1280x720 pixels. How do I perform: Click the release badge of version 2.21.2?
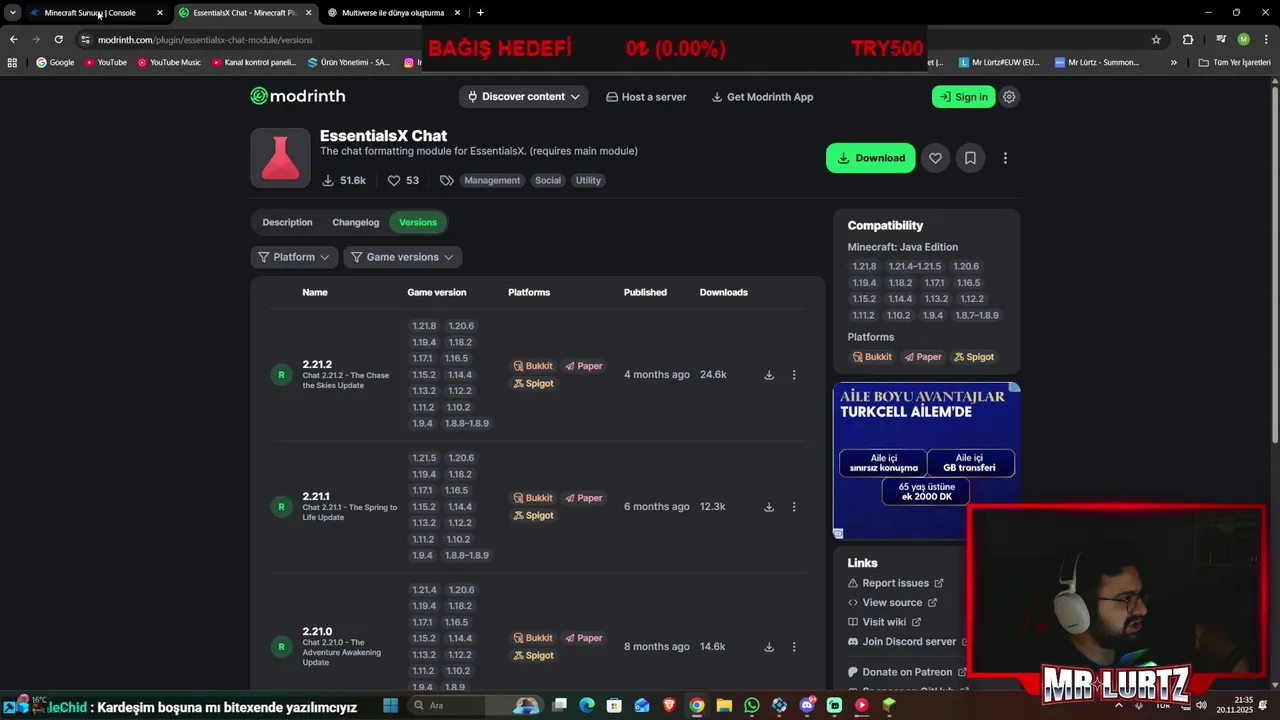281,375
